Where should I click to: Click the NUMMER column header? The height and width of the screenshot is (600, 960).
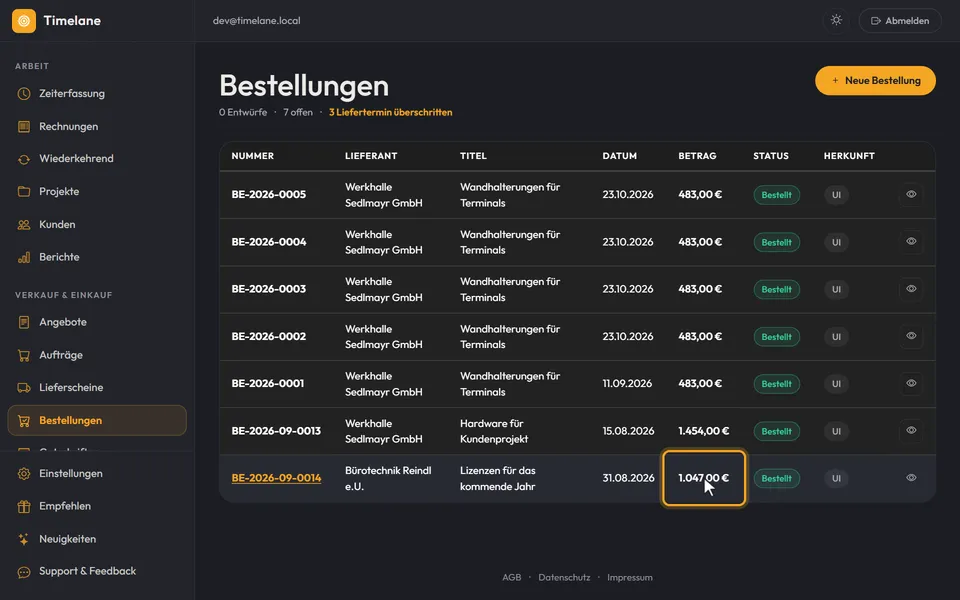tap(253, 156)
